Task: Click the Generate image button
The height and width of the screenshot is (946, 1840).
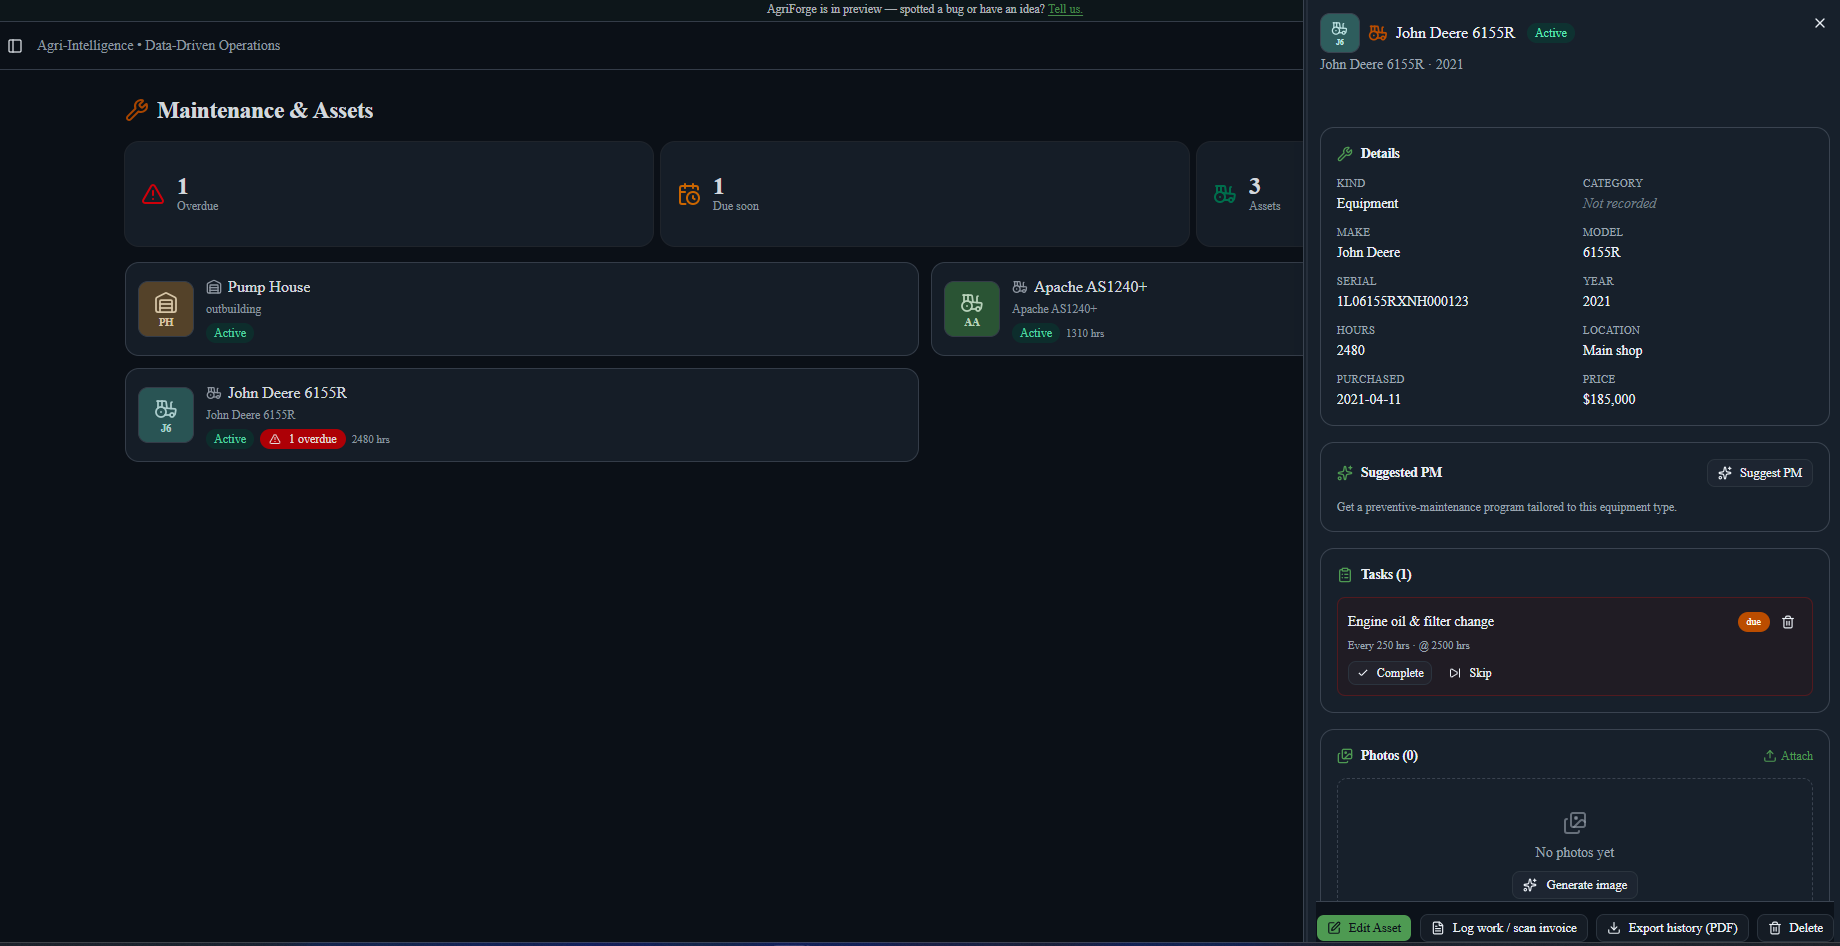Action: 1575,885
